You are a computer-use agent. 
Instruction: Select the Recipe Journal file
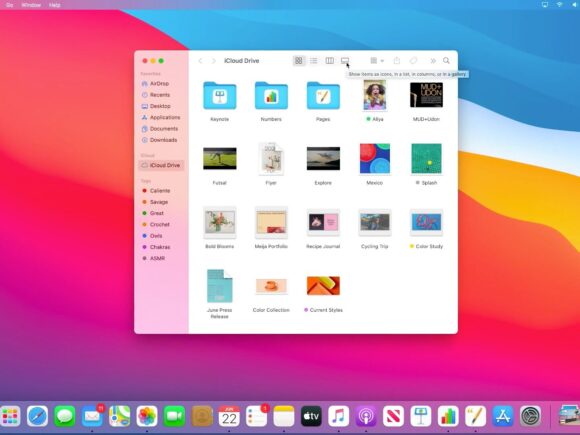pyautogui.click(x=323, y=222)
